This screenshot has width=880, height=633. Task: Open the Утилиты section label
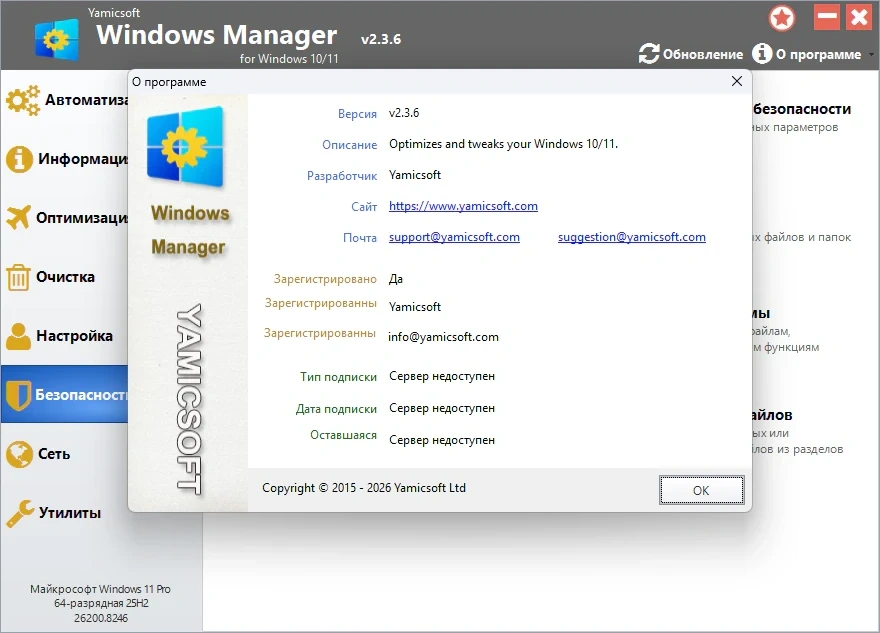click(70, 513)
